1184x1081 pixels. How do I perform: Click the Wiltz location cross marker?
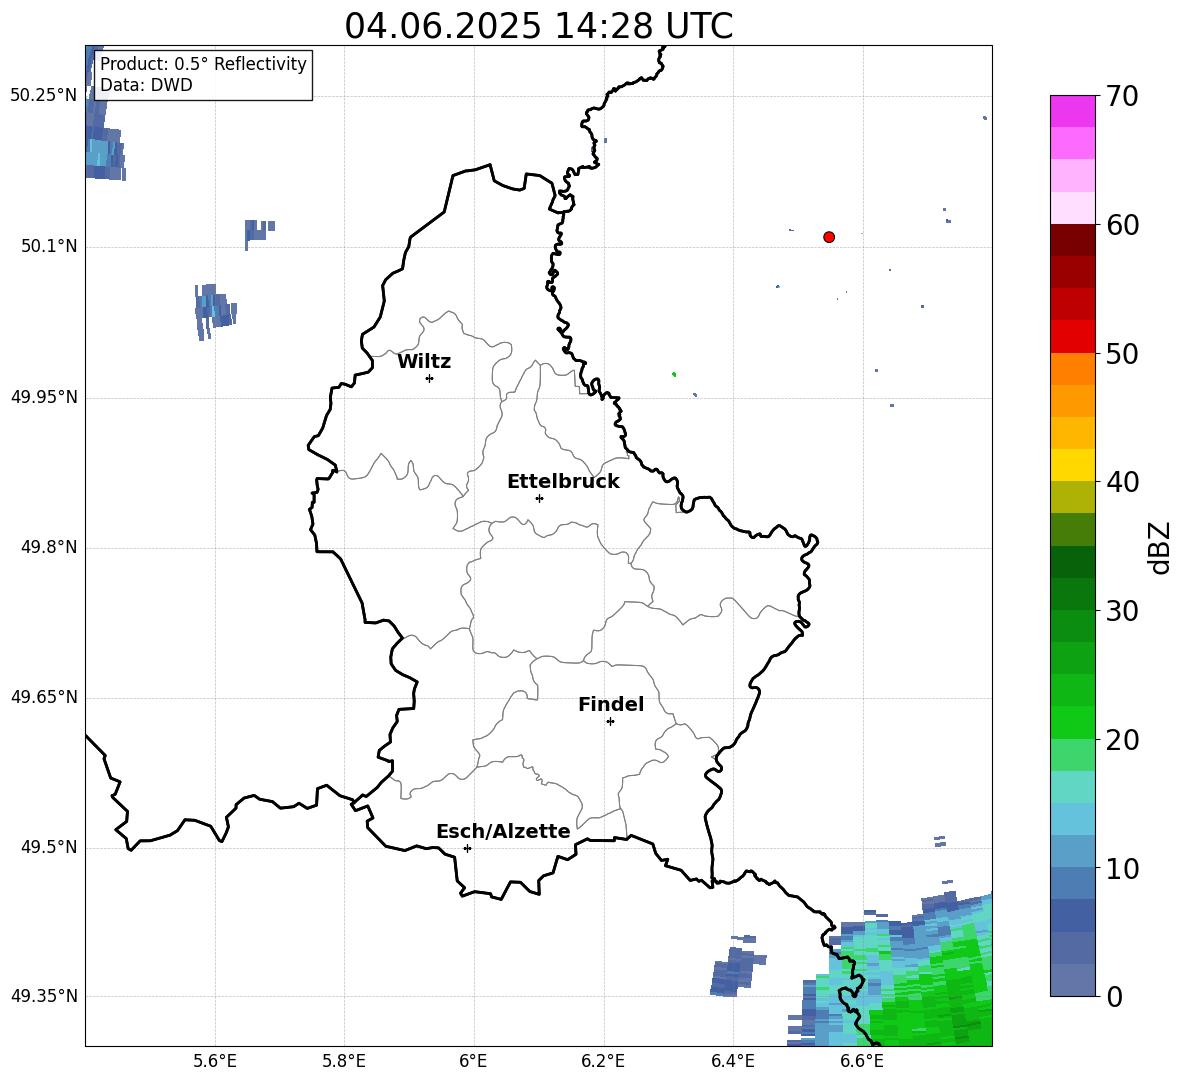pos(429,378)
